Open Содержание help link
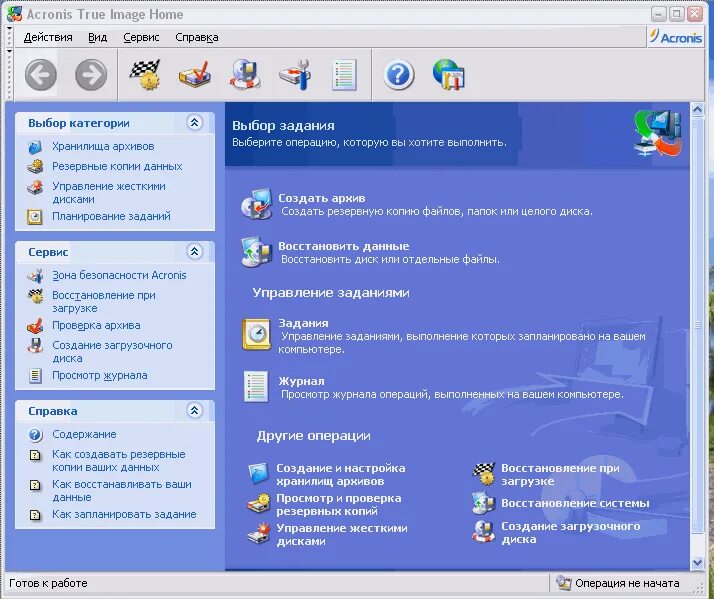Screen dimensions: 714x599 click(x=84, y=434)
